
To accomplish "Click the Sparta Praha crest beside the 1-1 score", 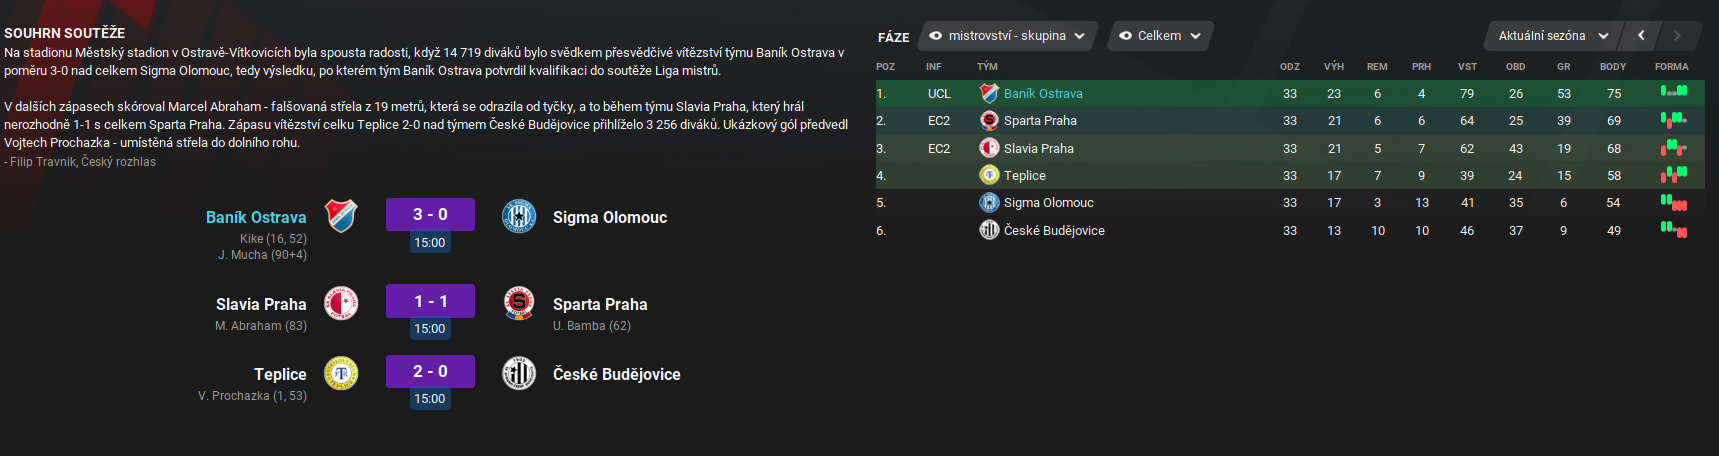I will pyautogui.click(x=519, y=303).
